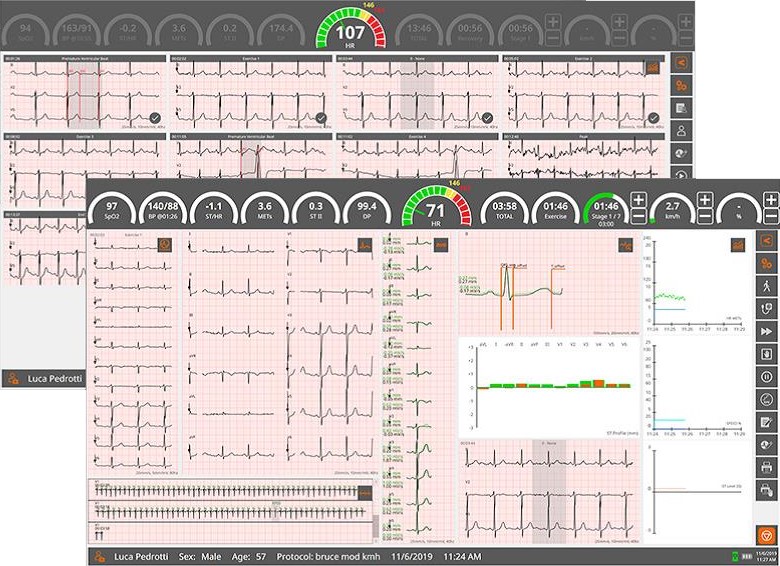Toggle checkmark on Premature Ventricular Beat strip

[x=155, y=117]
